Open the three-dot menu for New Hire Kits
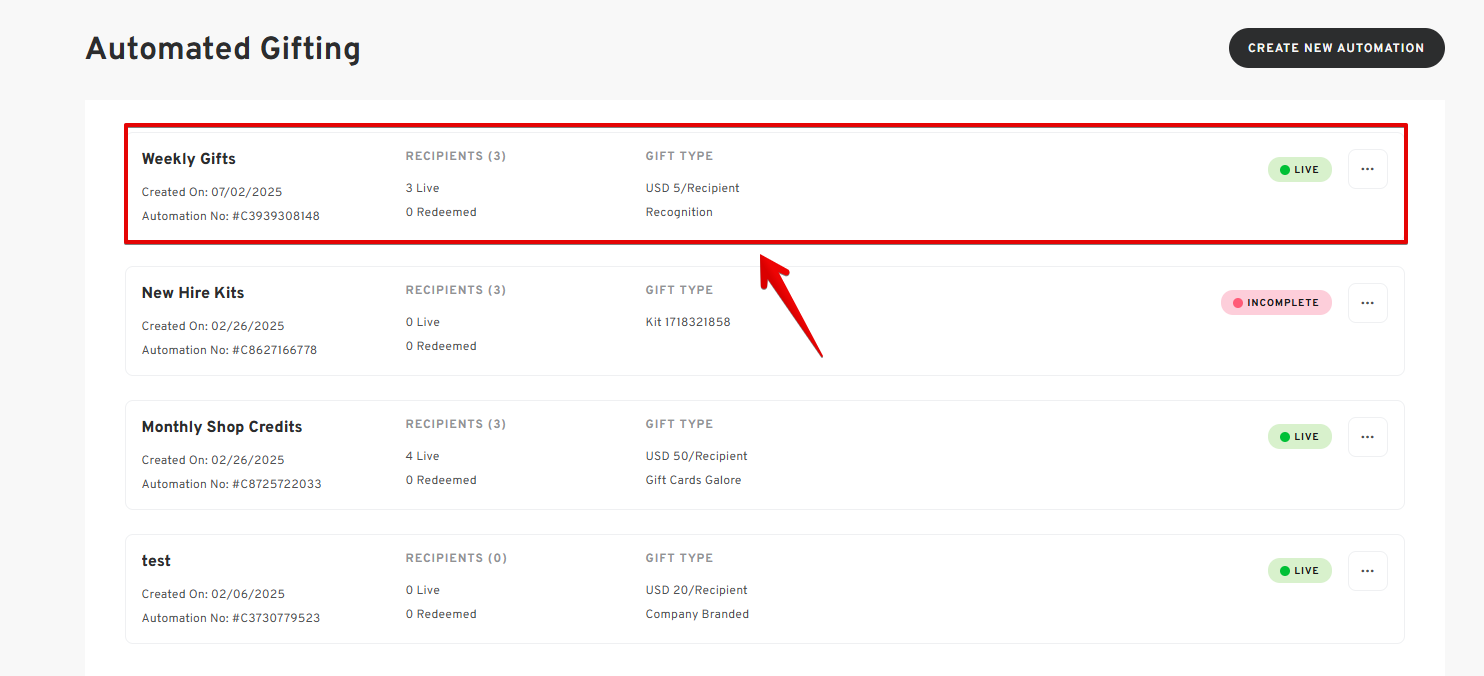 click(1367, 303)
